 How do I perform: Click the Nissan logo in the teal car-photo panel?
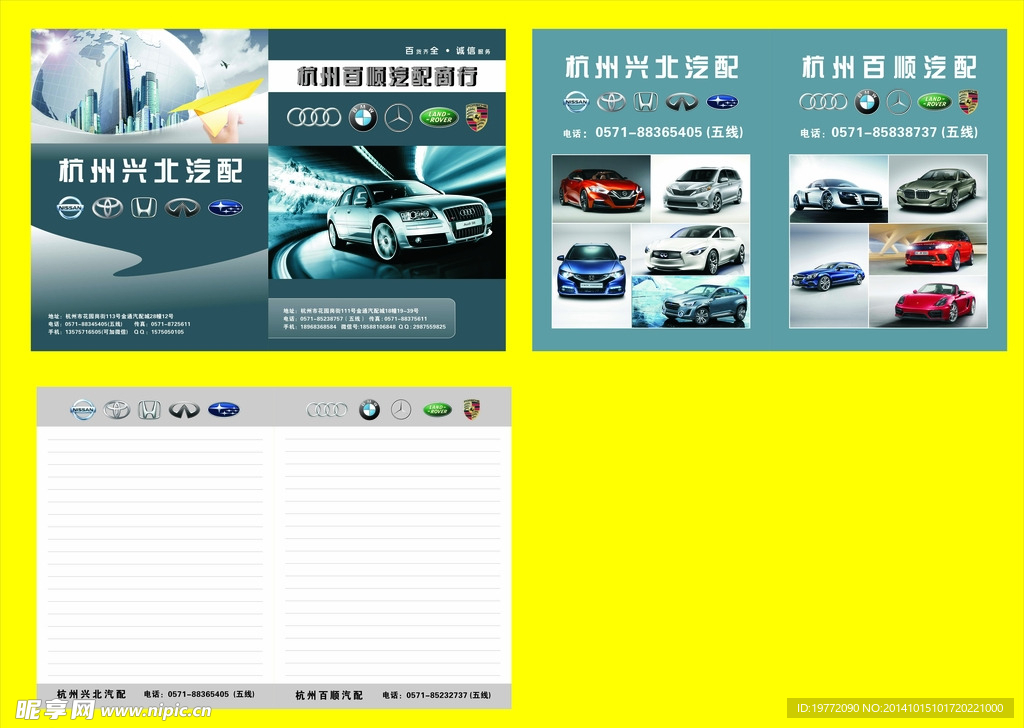[577, 102]
